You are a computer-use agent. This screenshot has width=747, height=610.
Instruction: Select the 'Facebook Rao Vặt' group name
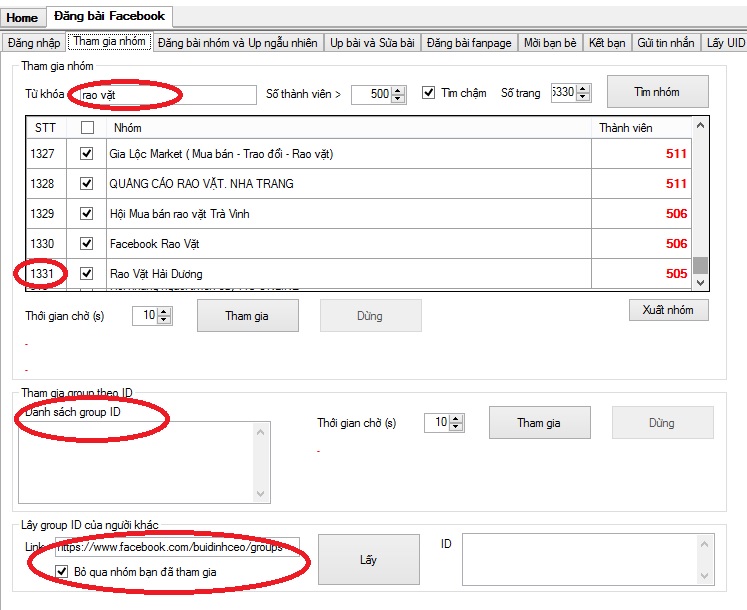(154, 244)
